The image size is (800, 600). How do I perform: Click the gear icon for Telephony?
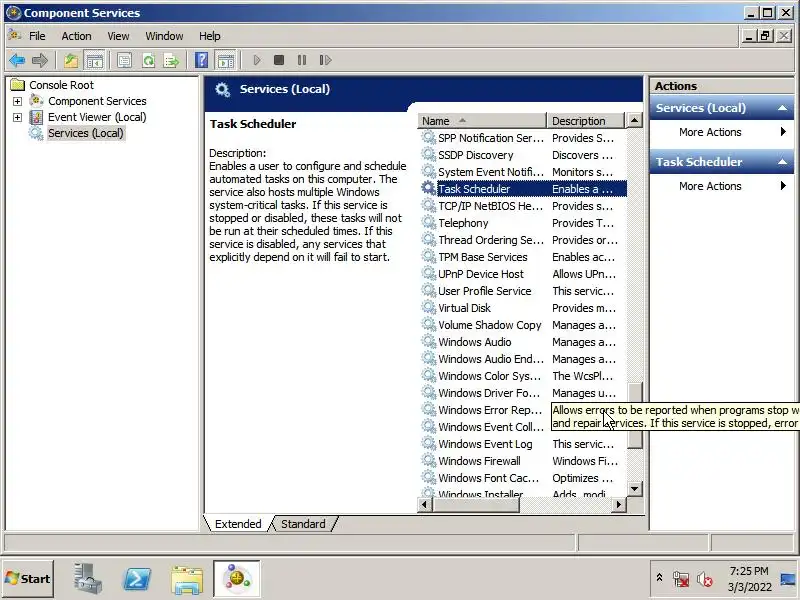429,222
